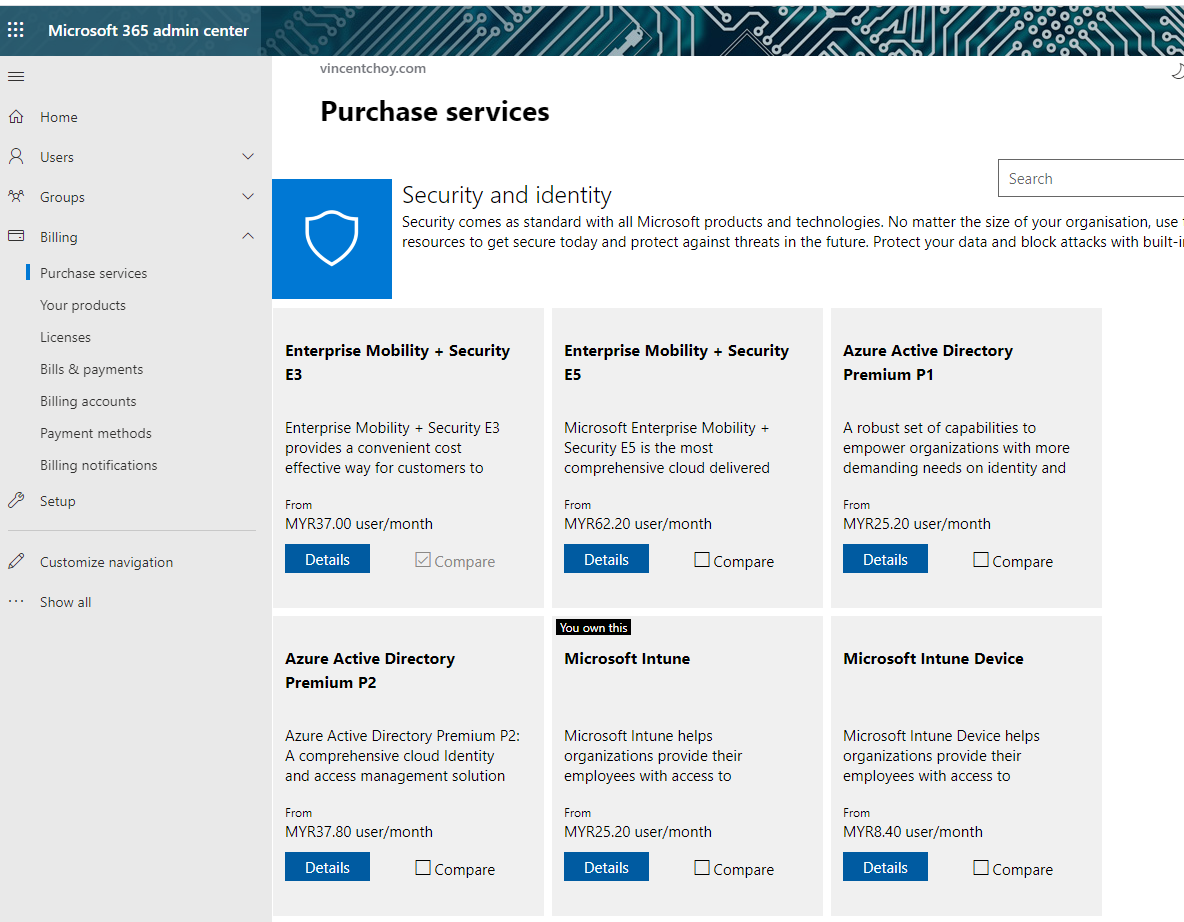Check Compare for Azure Active Directory Premium P2
This screenshot has height=922, width=1184.
423,868
